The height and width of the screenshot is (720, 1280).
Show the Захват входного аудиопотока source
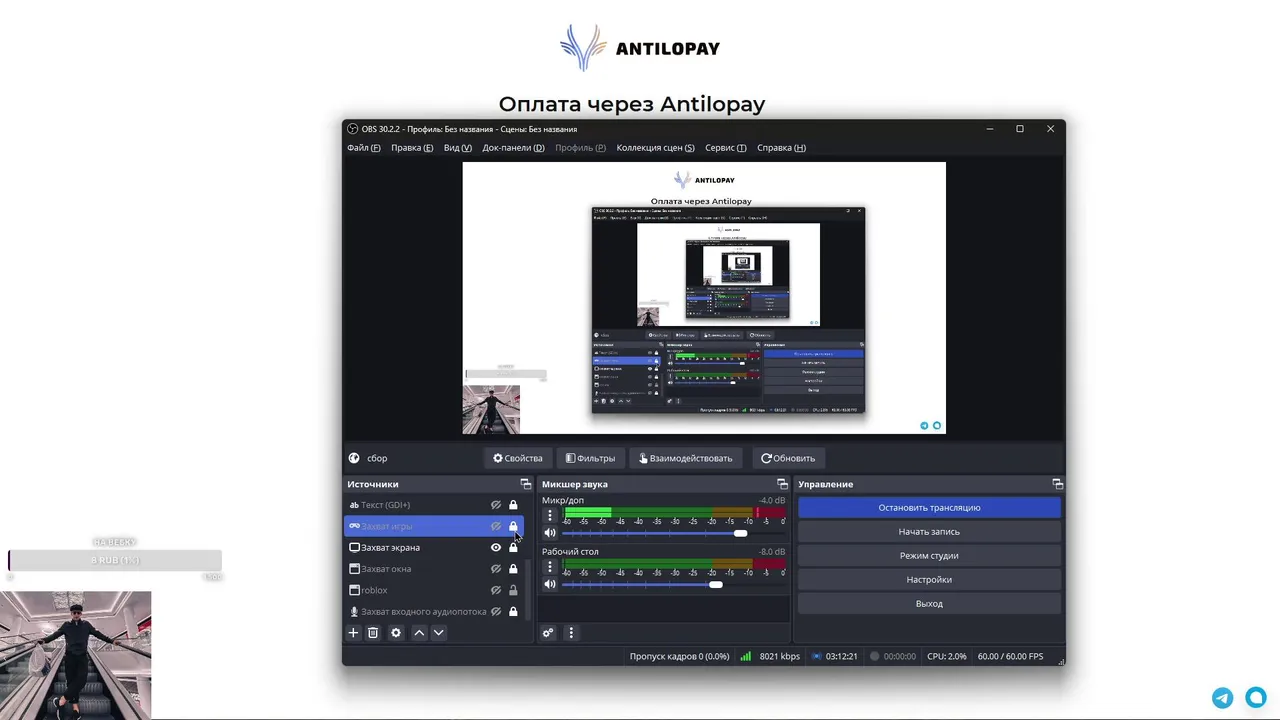point(496,612)
